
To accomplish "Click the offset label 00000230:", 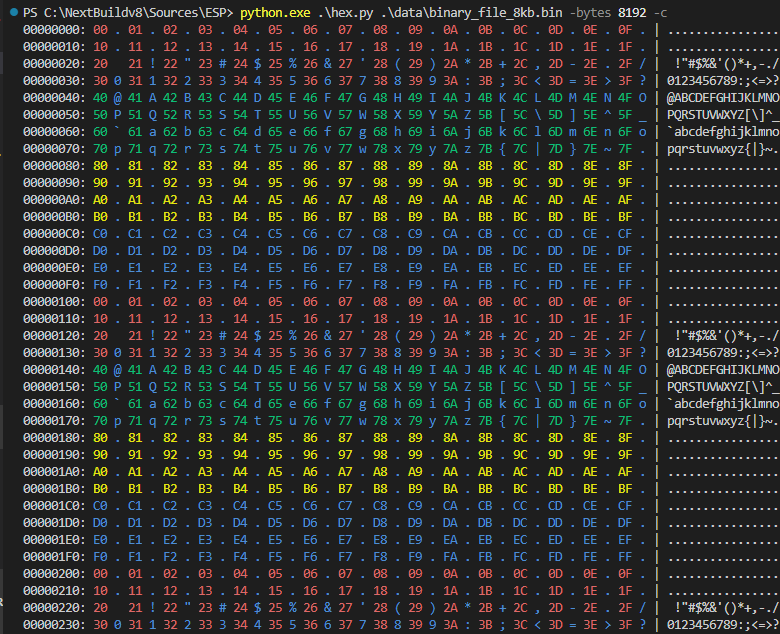I will [x=54, y=625].
